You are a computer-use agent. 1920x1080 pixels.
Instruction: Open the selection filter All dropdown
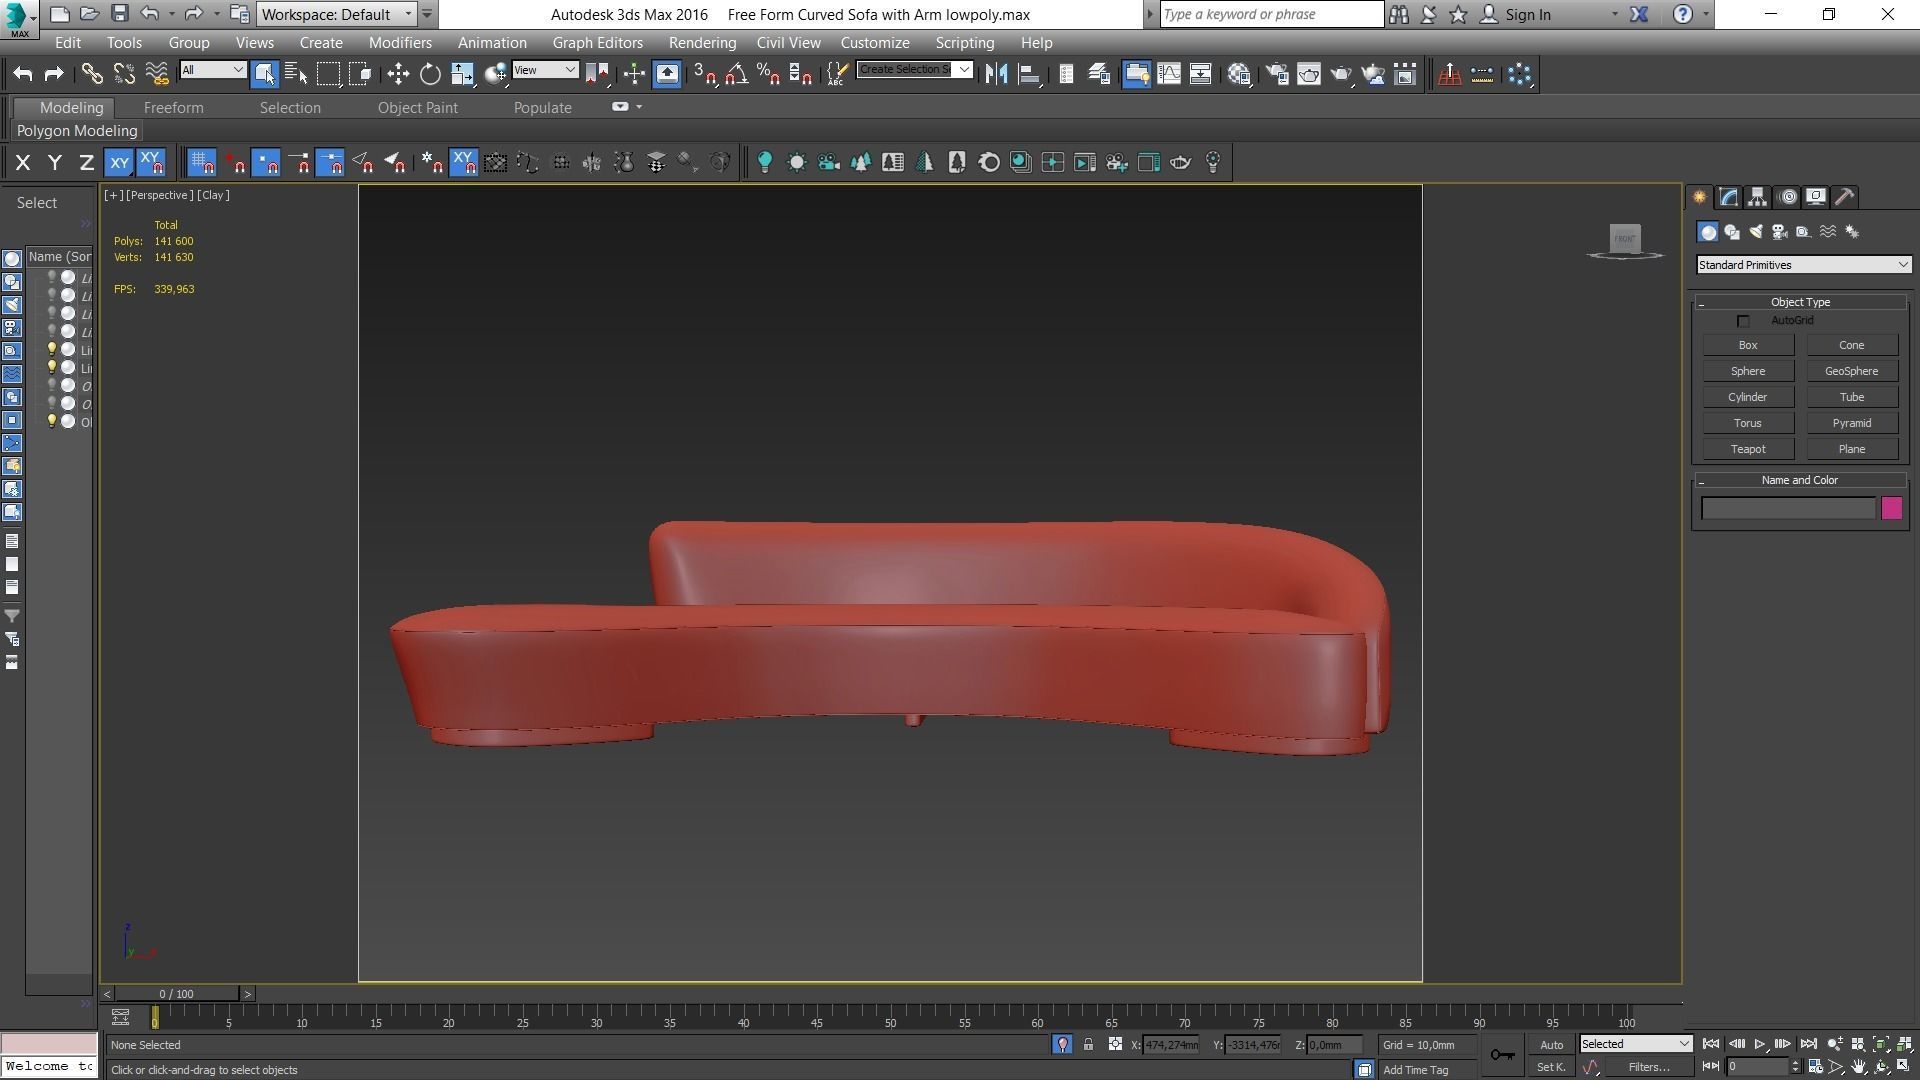213,69
